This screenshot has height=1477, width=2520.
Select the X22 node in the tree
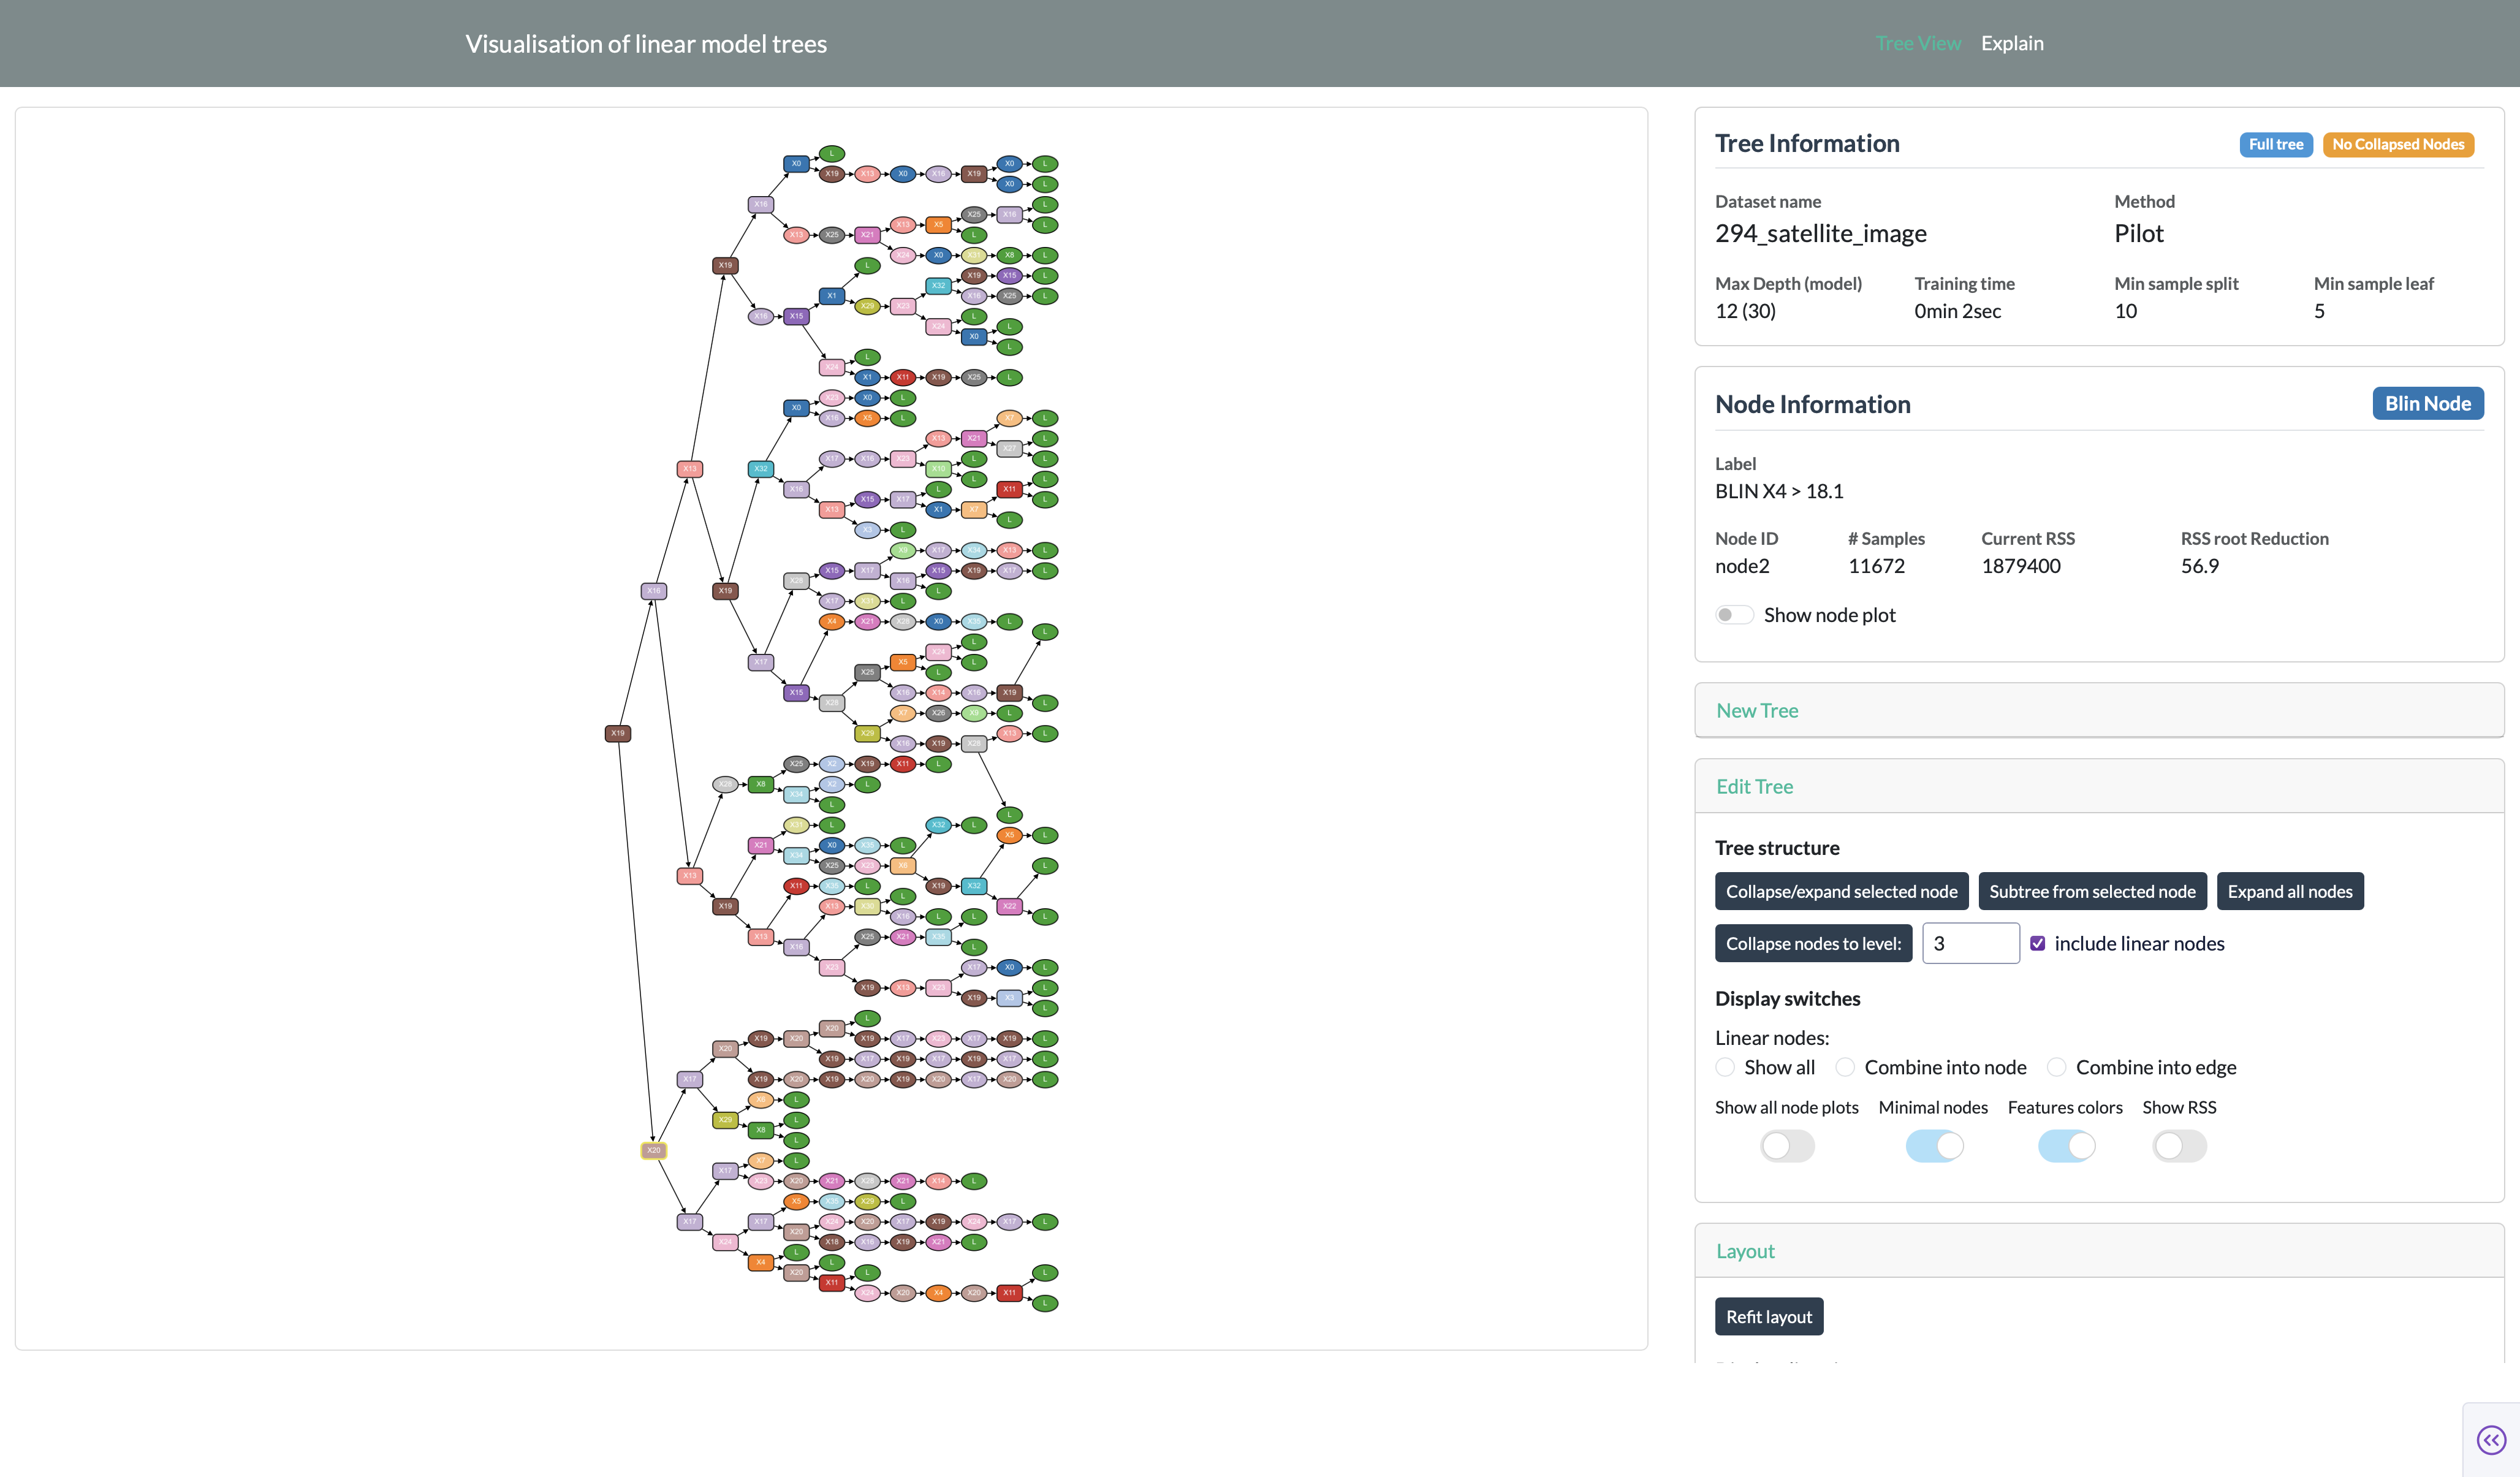pyautogui.click(x=1009, y=906)
